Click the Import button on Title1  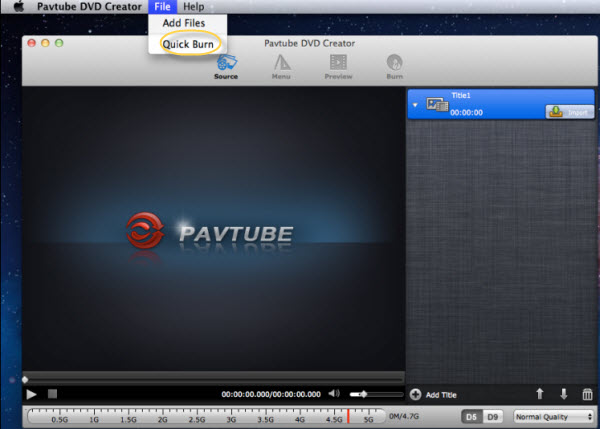[x=569, y=112]
